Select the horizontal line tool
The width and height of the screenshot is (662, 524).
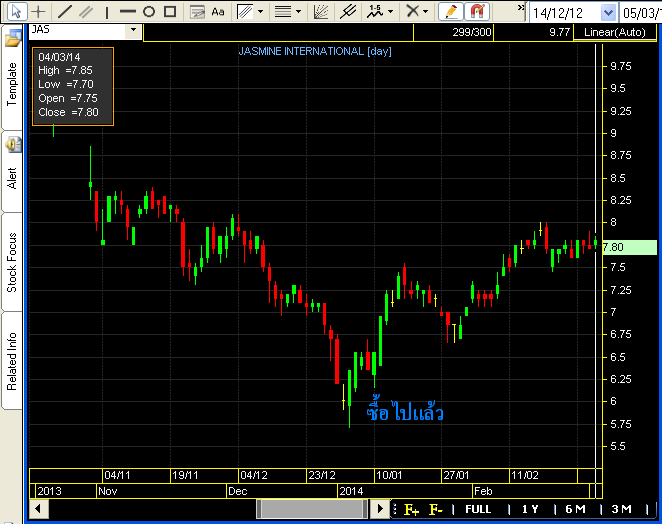pos(128,12)
